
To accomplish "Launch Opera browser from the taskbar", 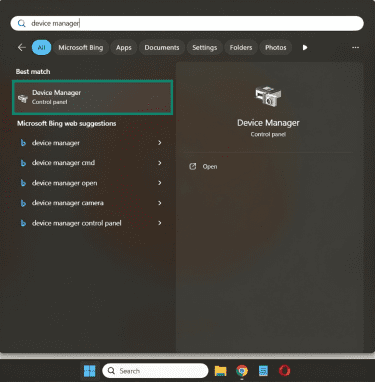I will tap(284, 371).
